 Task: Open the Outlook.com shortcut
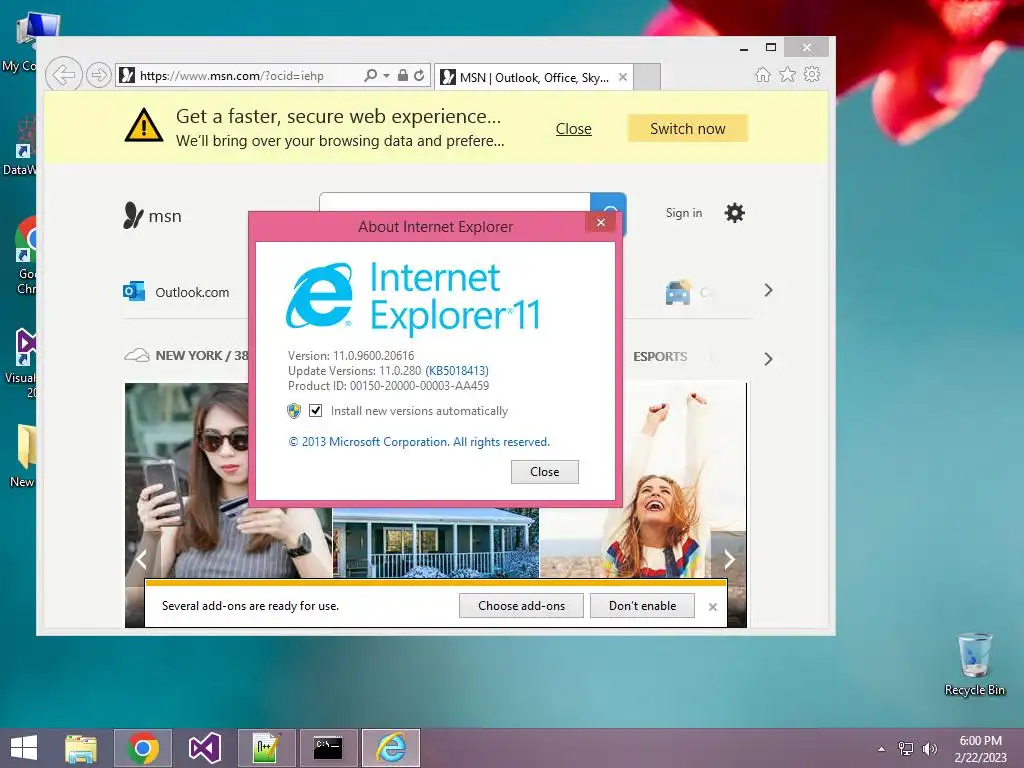176,291
